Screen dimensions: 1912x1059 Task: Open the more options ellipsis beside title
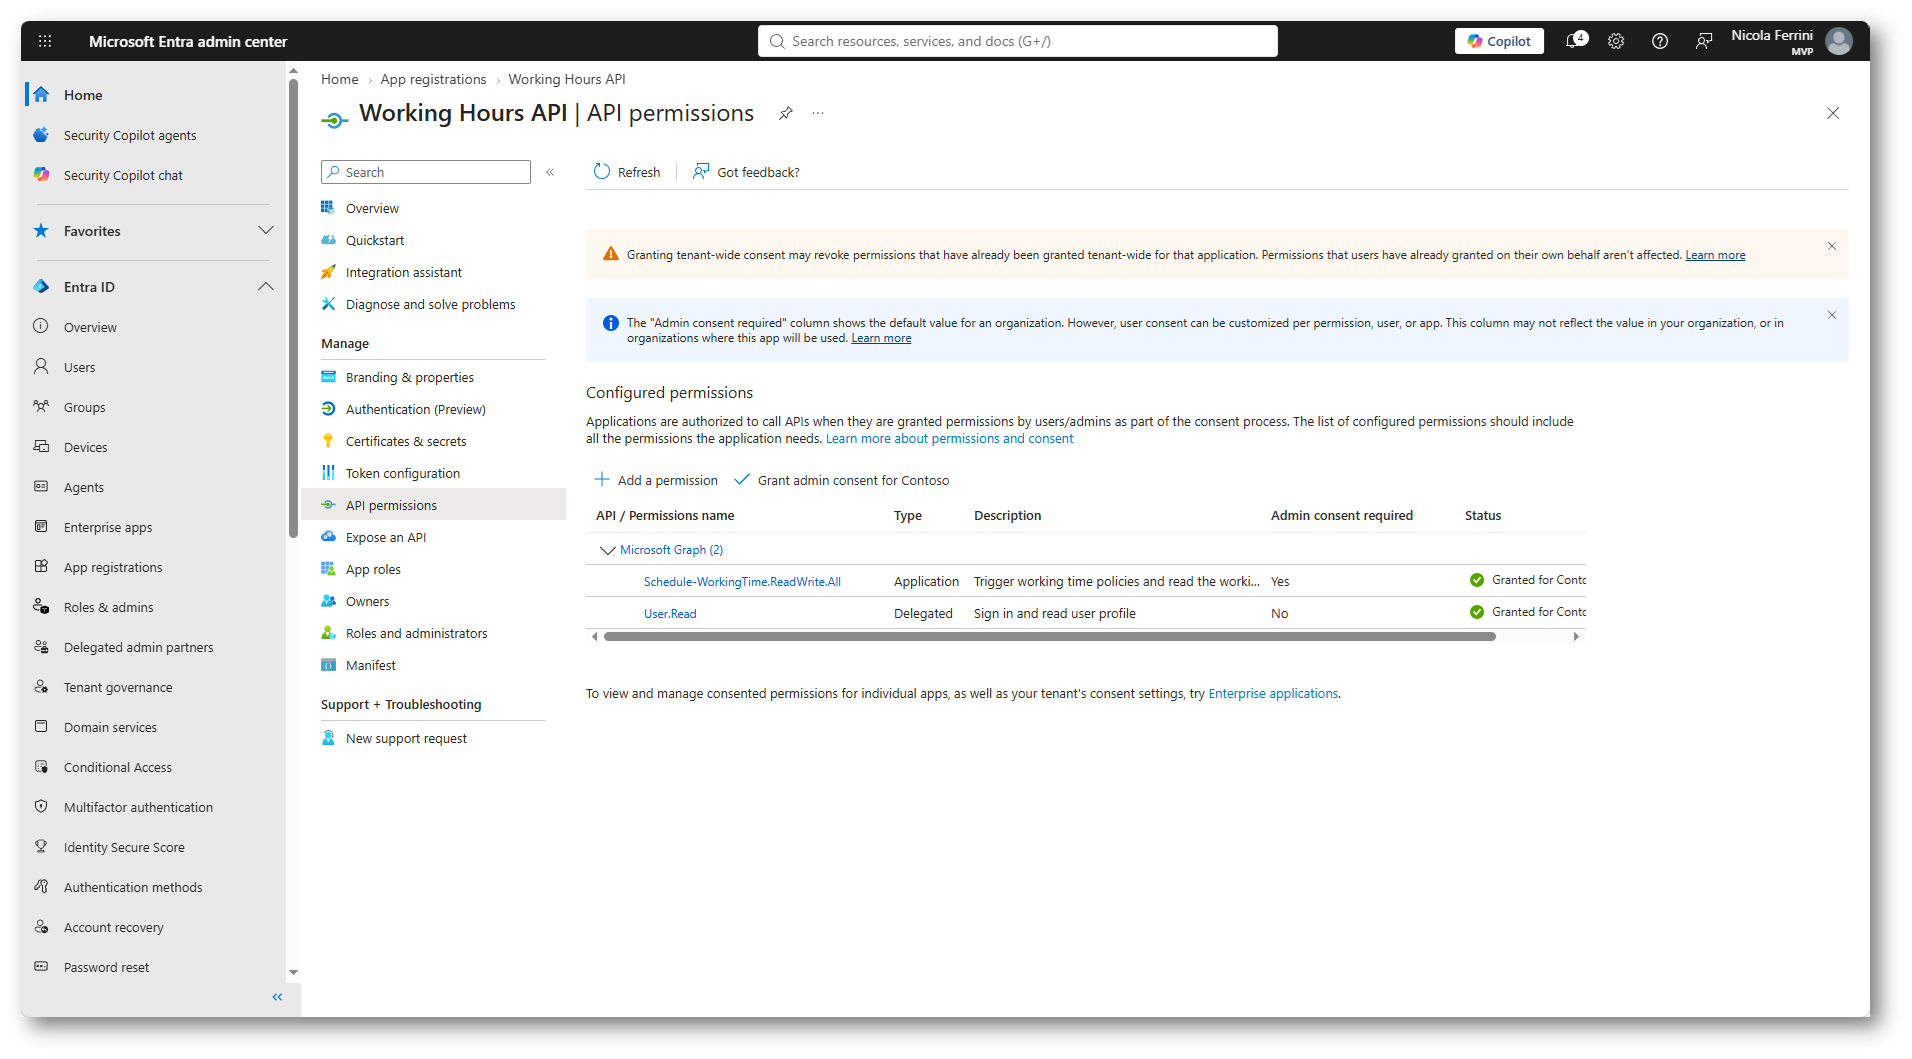(818, 113)
